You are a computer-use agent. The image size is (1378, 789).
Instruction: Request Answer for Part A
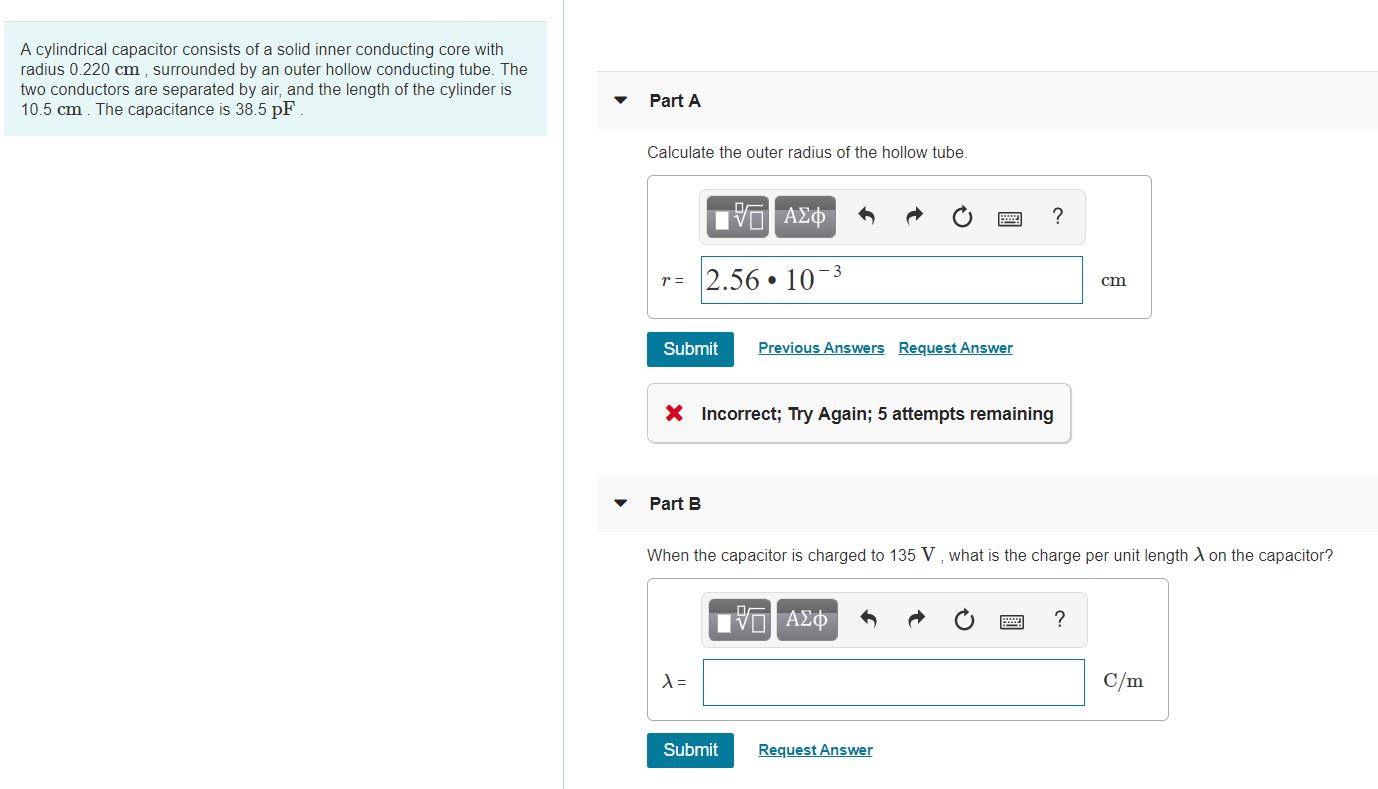point(955,348)
